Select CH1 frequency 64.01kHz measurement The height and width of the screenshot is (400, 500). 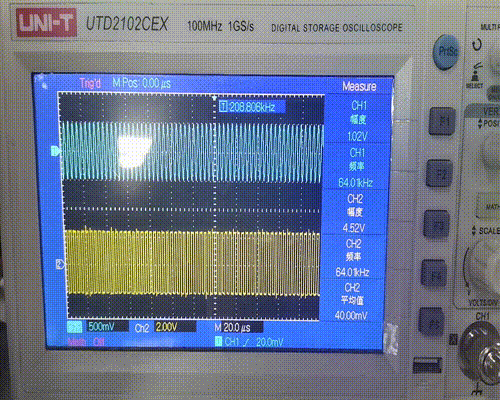pos(356,167)
